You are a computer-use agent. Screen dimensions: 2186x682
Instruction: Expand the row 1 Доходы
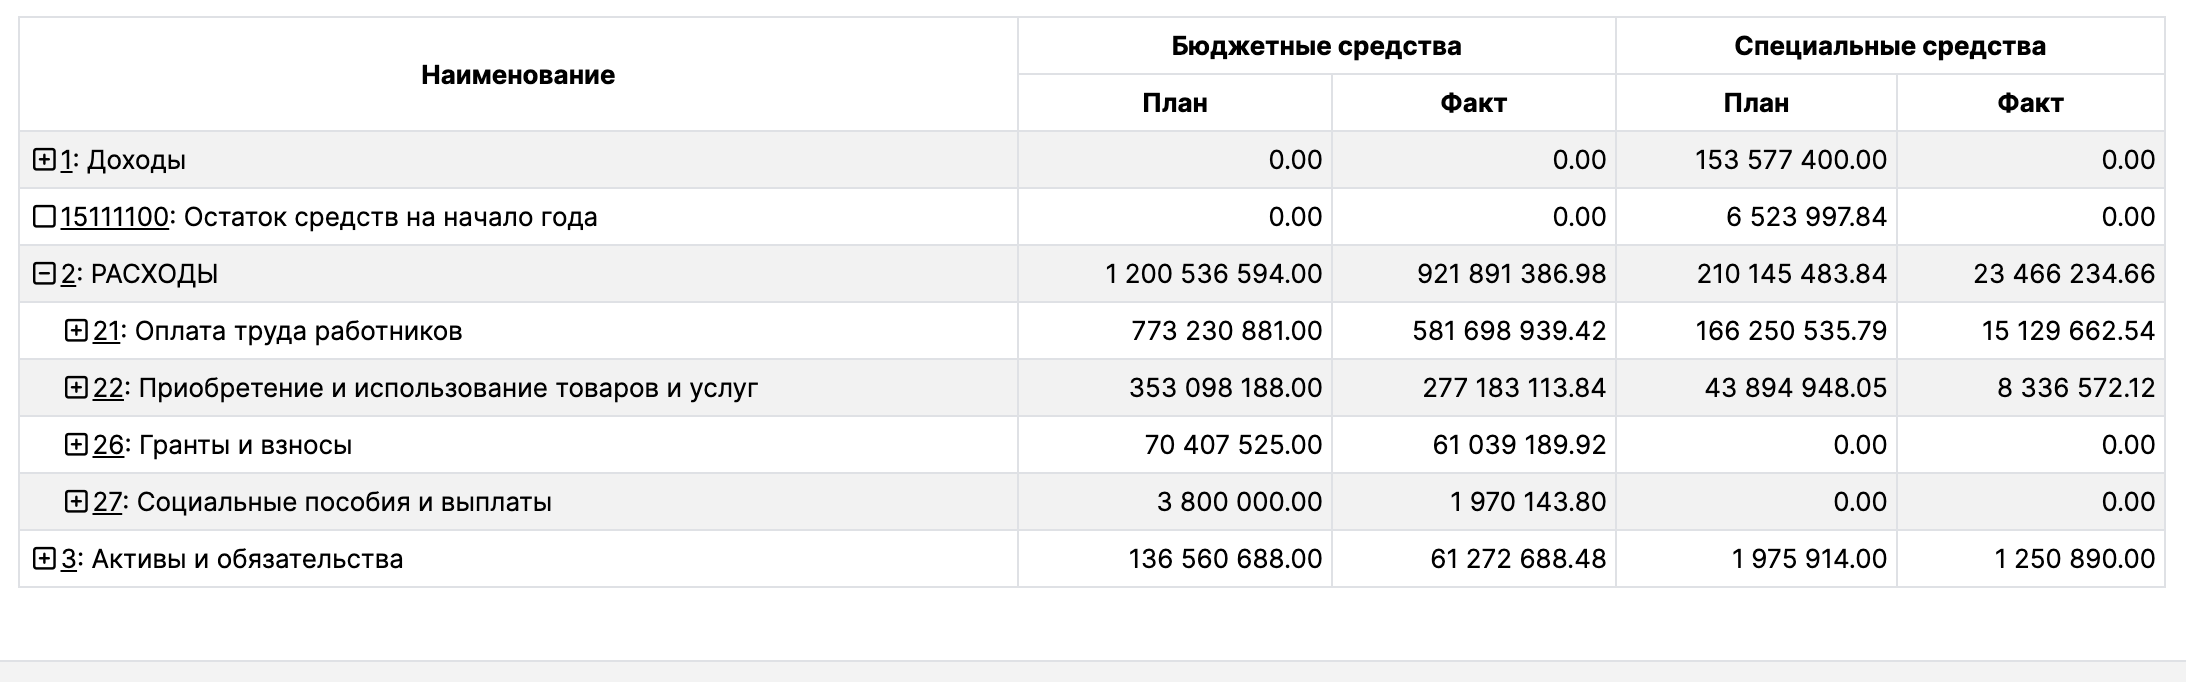[x=44, y=160]
